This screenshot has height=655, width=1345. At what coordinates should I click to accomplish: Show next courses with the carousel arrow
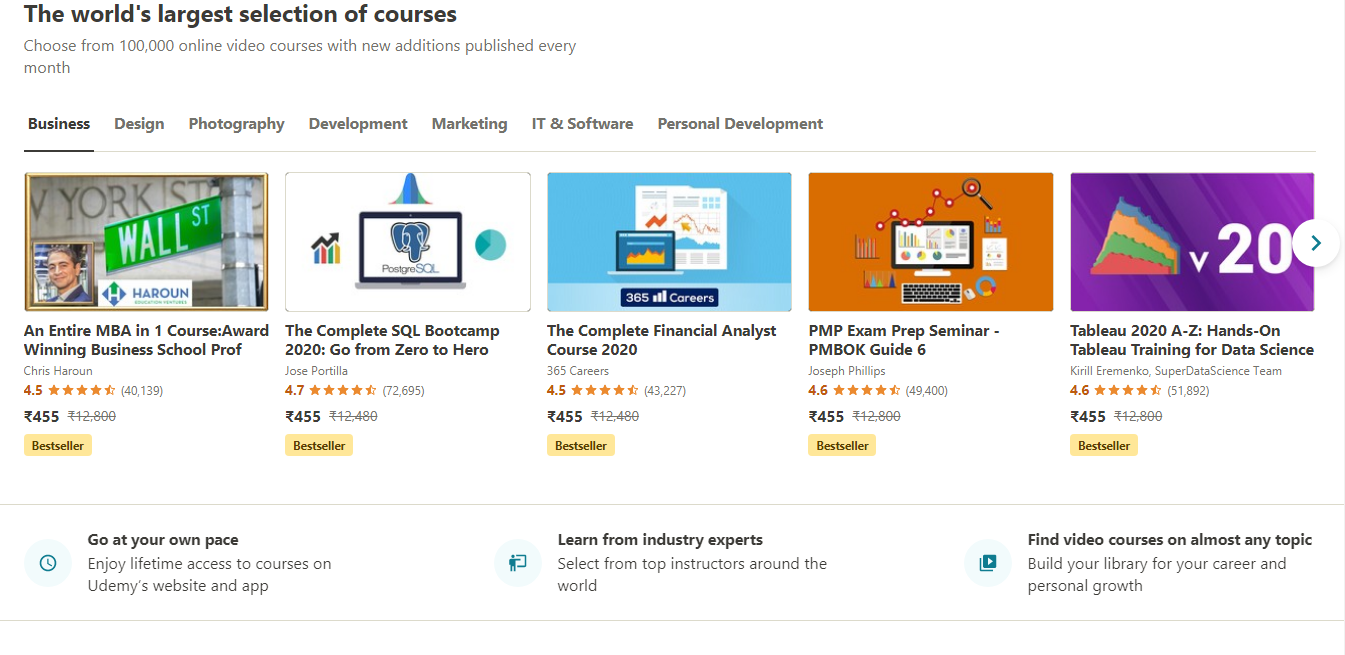(1316, 243)
